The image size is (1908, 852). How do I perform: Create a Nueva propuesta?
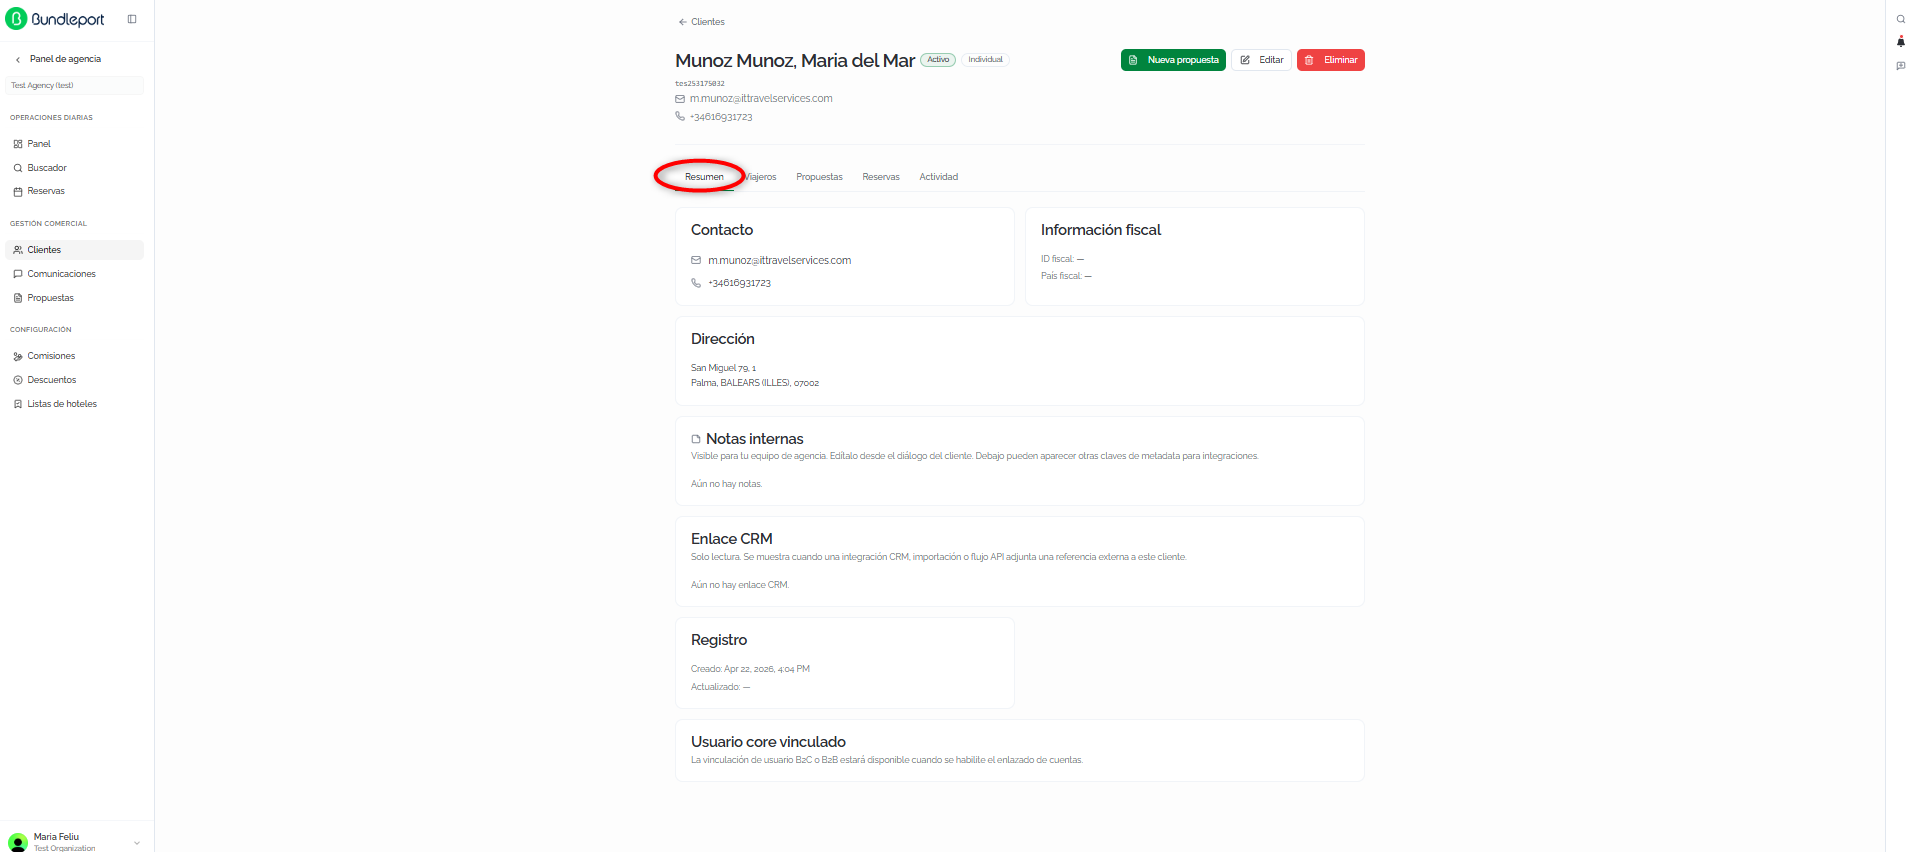tap(1173, 60)
